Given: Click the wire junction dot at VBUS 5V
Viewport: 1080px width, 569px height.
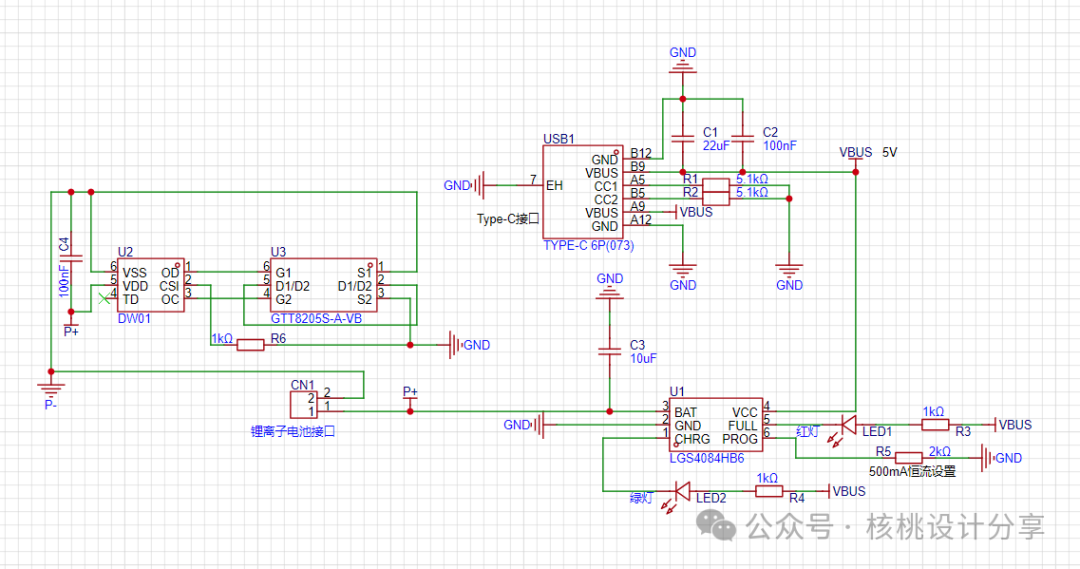Looking at the screenshot, I should 855,172.
